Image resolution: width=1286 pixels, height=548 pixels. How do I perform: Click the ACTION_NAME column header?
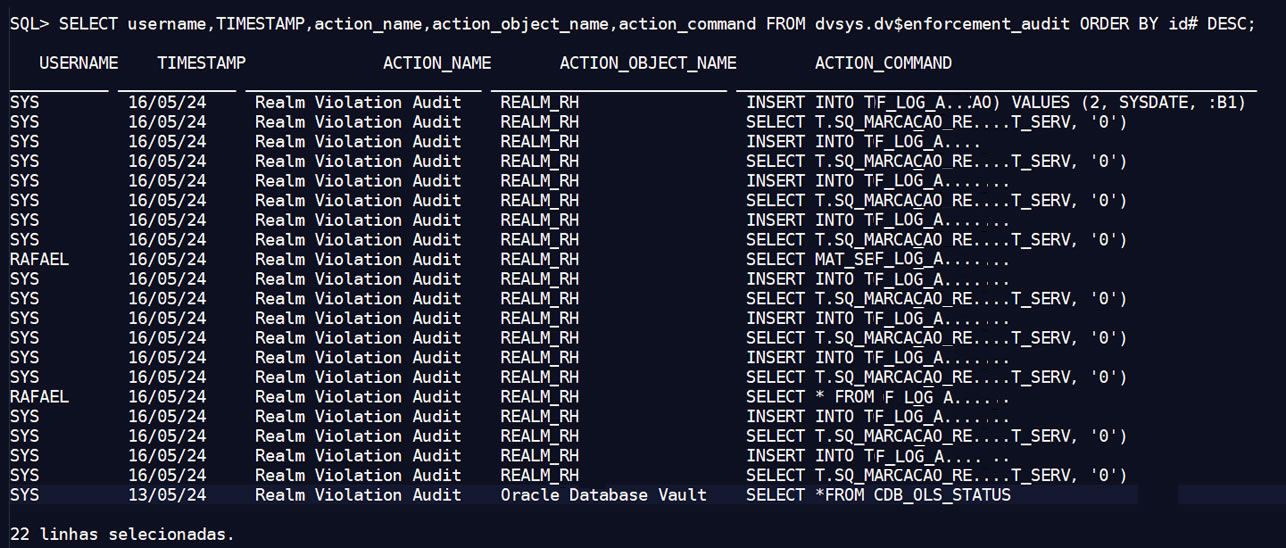click(x=437, y=63)
